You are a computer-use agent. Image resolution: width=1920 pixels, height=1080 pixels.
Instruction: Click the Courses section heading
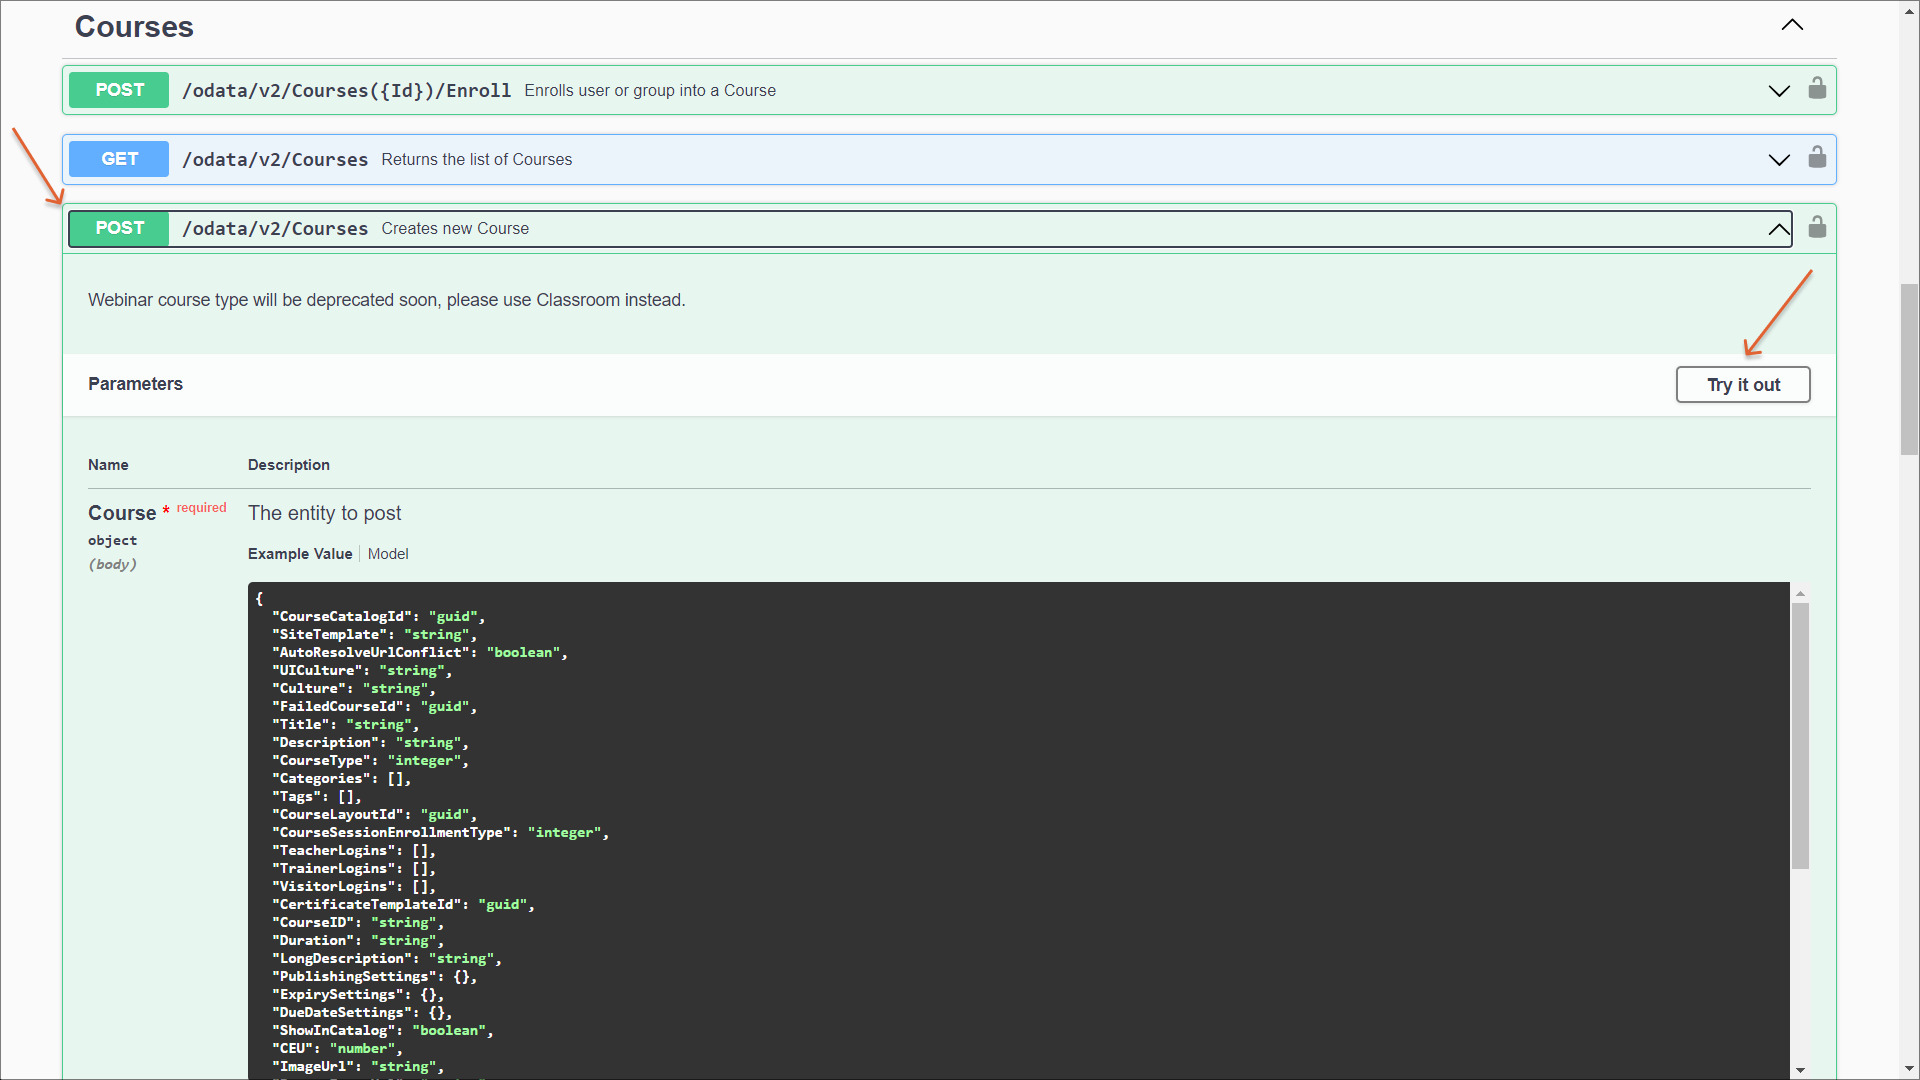134,27
